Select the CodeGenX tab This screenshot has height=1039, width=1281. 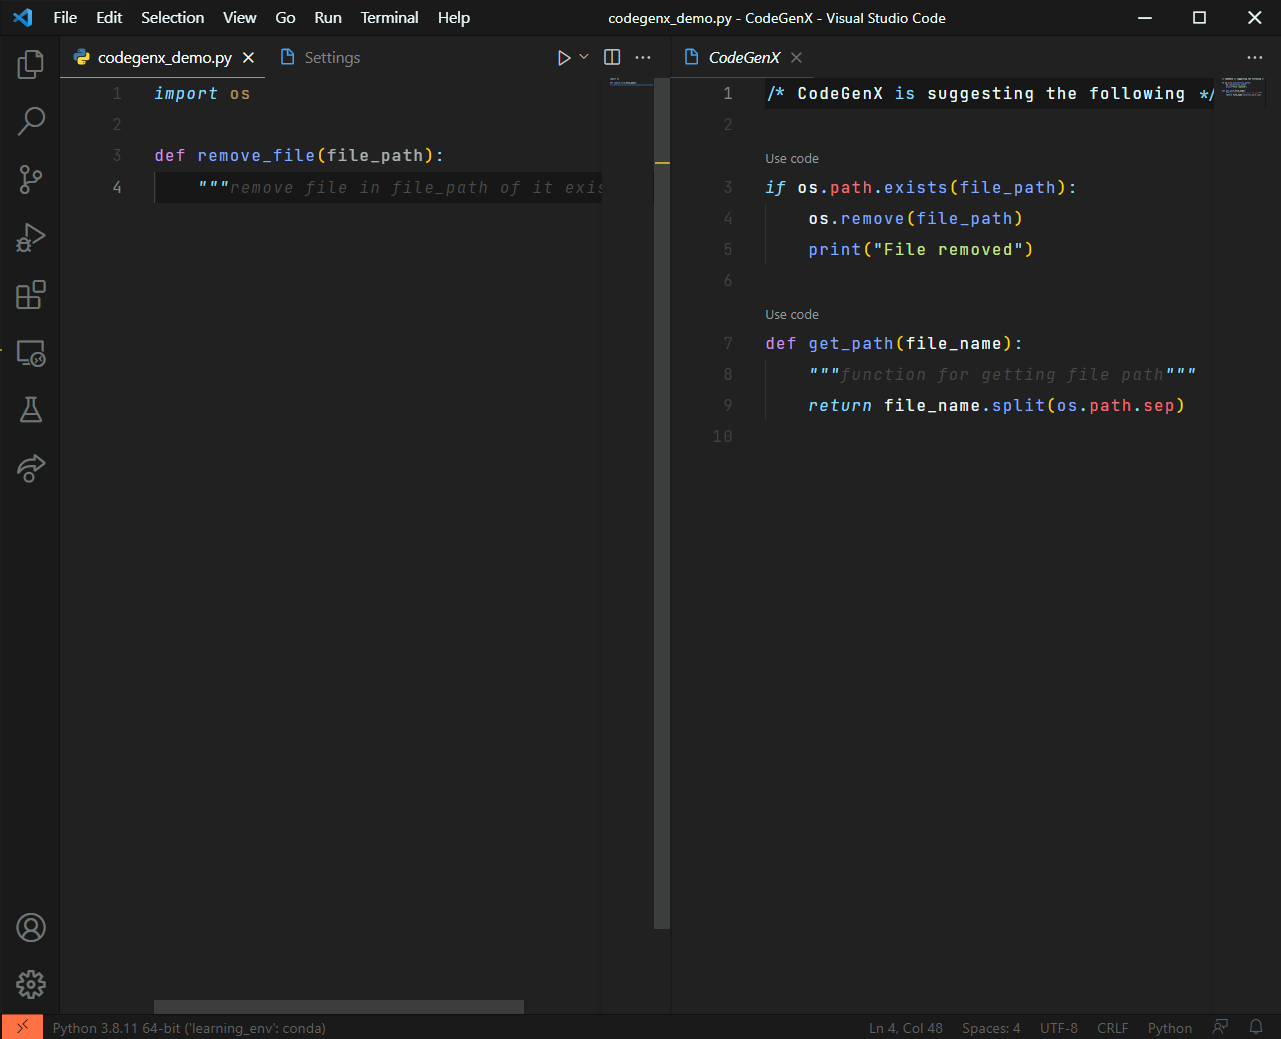click(x=743, y=58)
